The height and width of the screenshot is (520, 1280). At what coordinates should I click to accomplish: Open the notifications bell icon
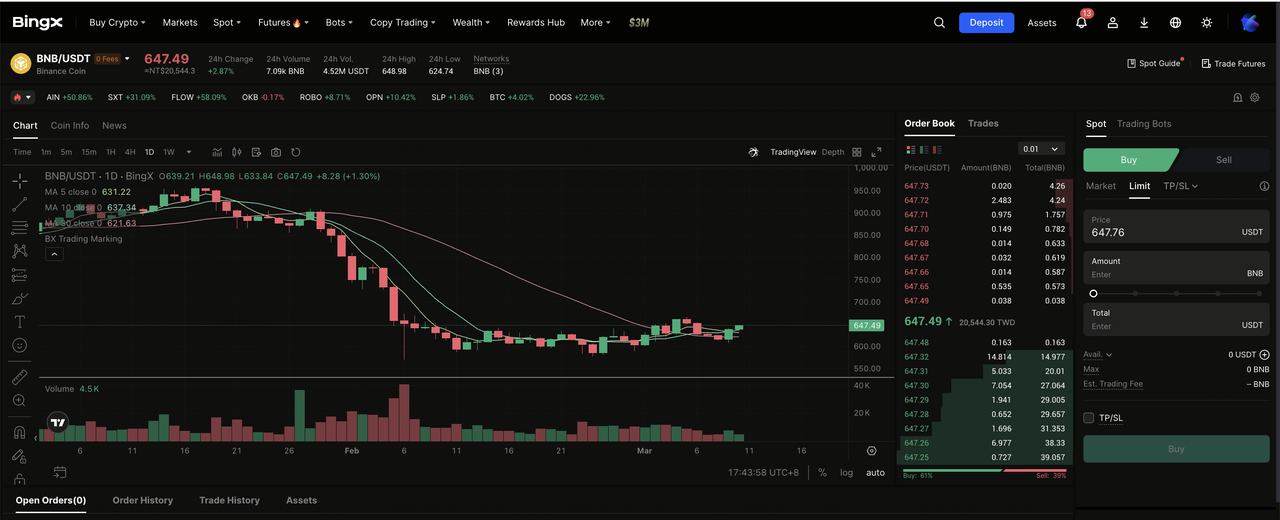pos(1081,23)
